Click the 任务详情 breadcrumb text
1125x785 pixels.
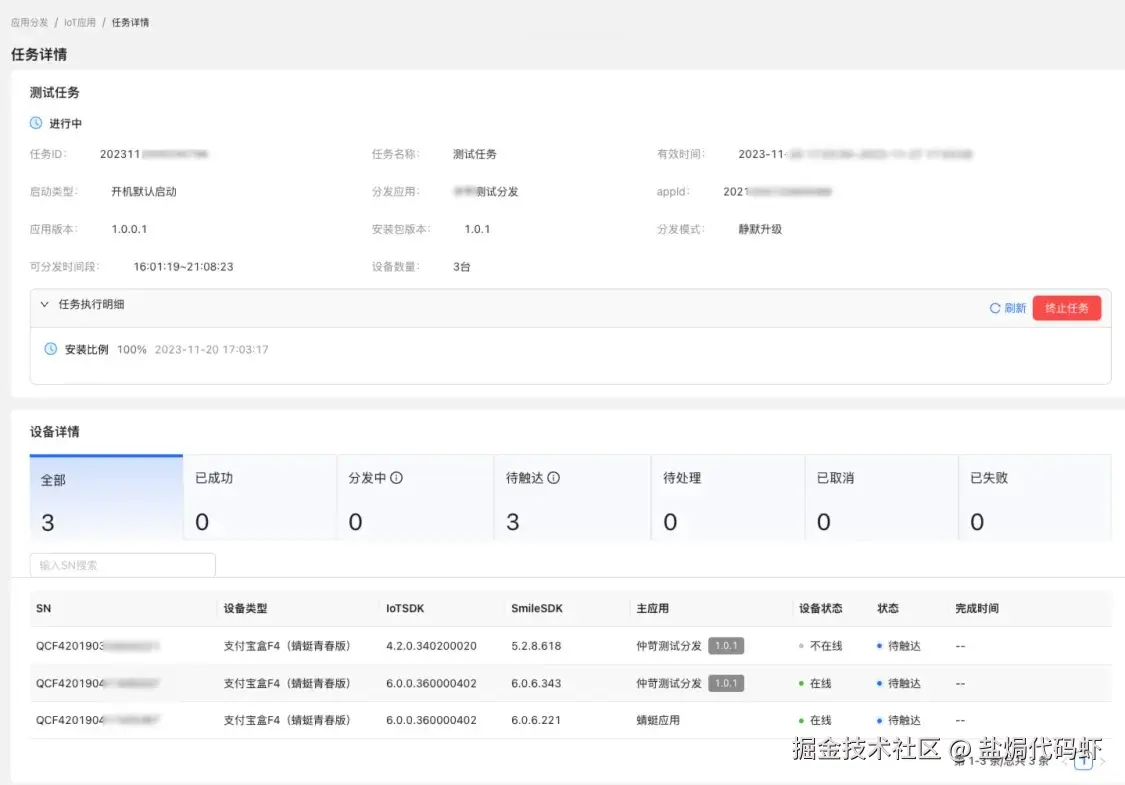[131, 22]
